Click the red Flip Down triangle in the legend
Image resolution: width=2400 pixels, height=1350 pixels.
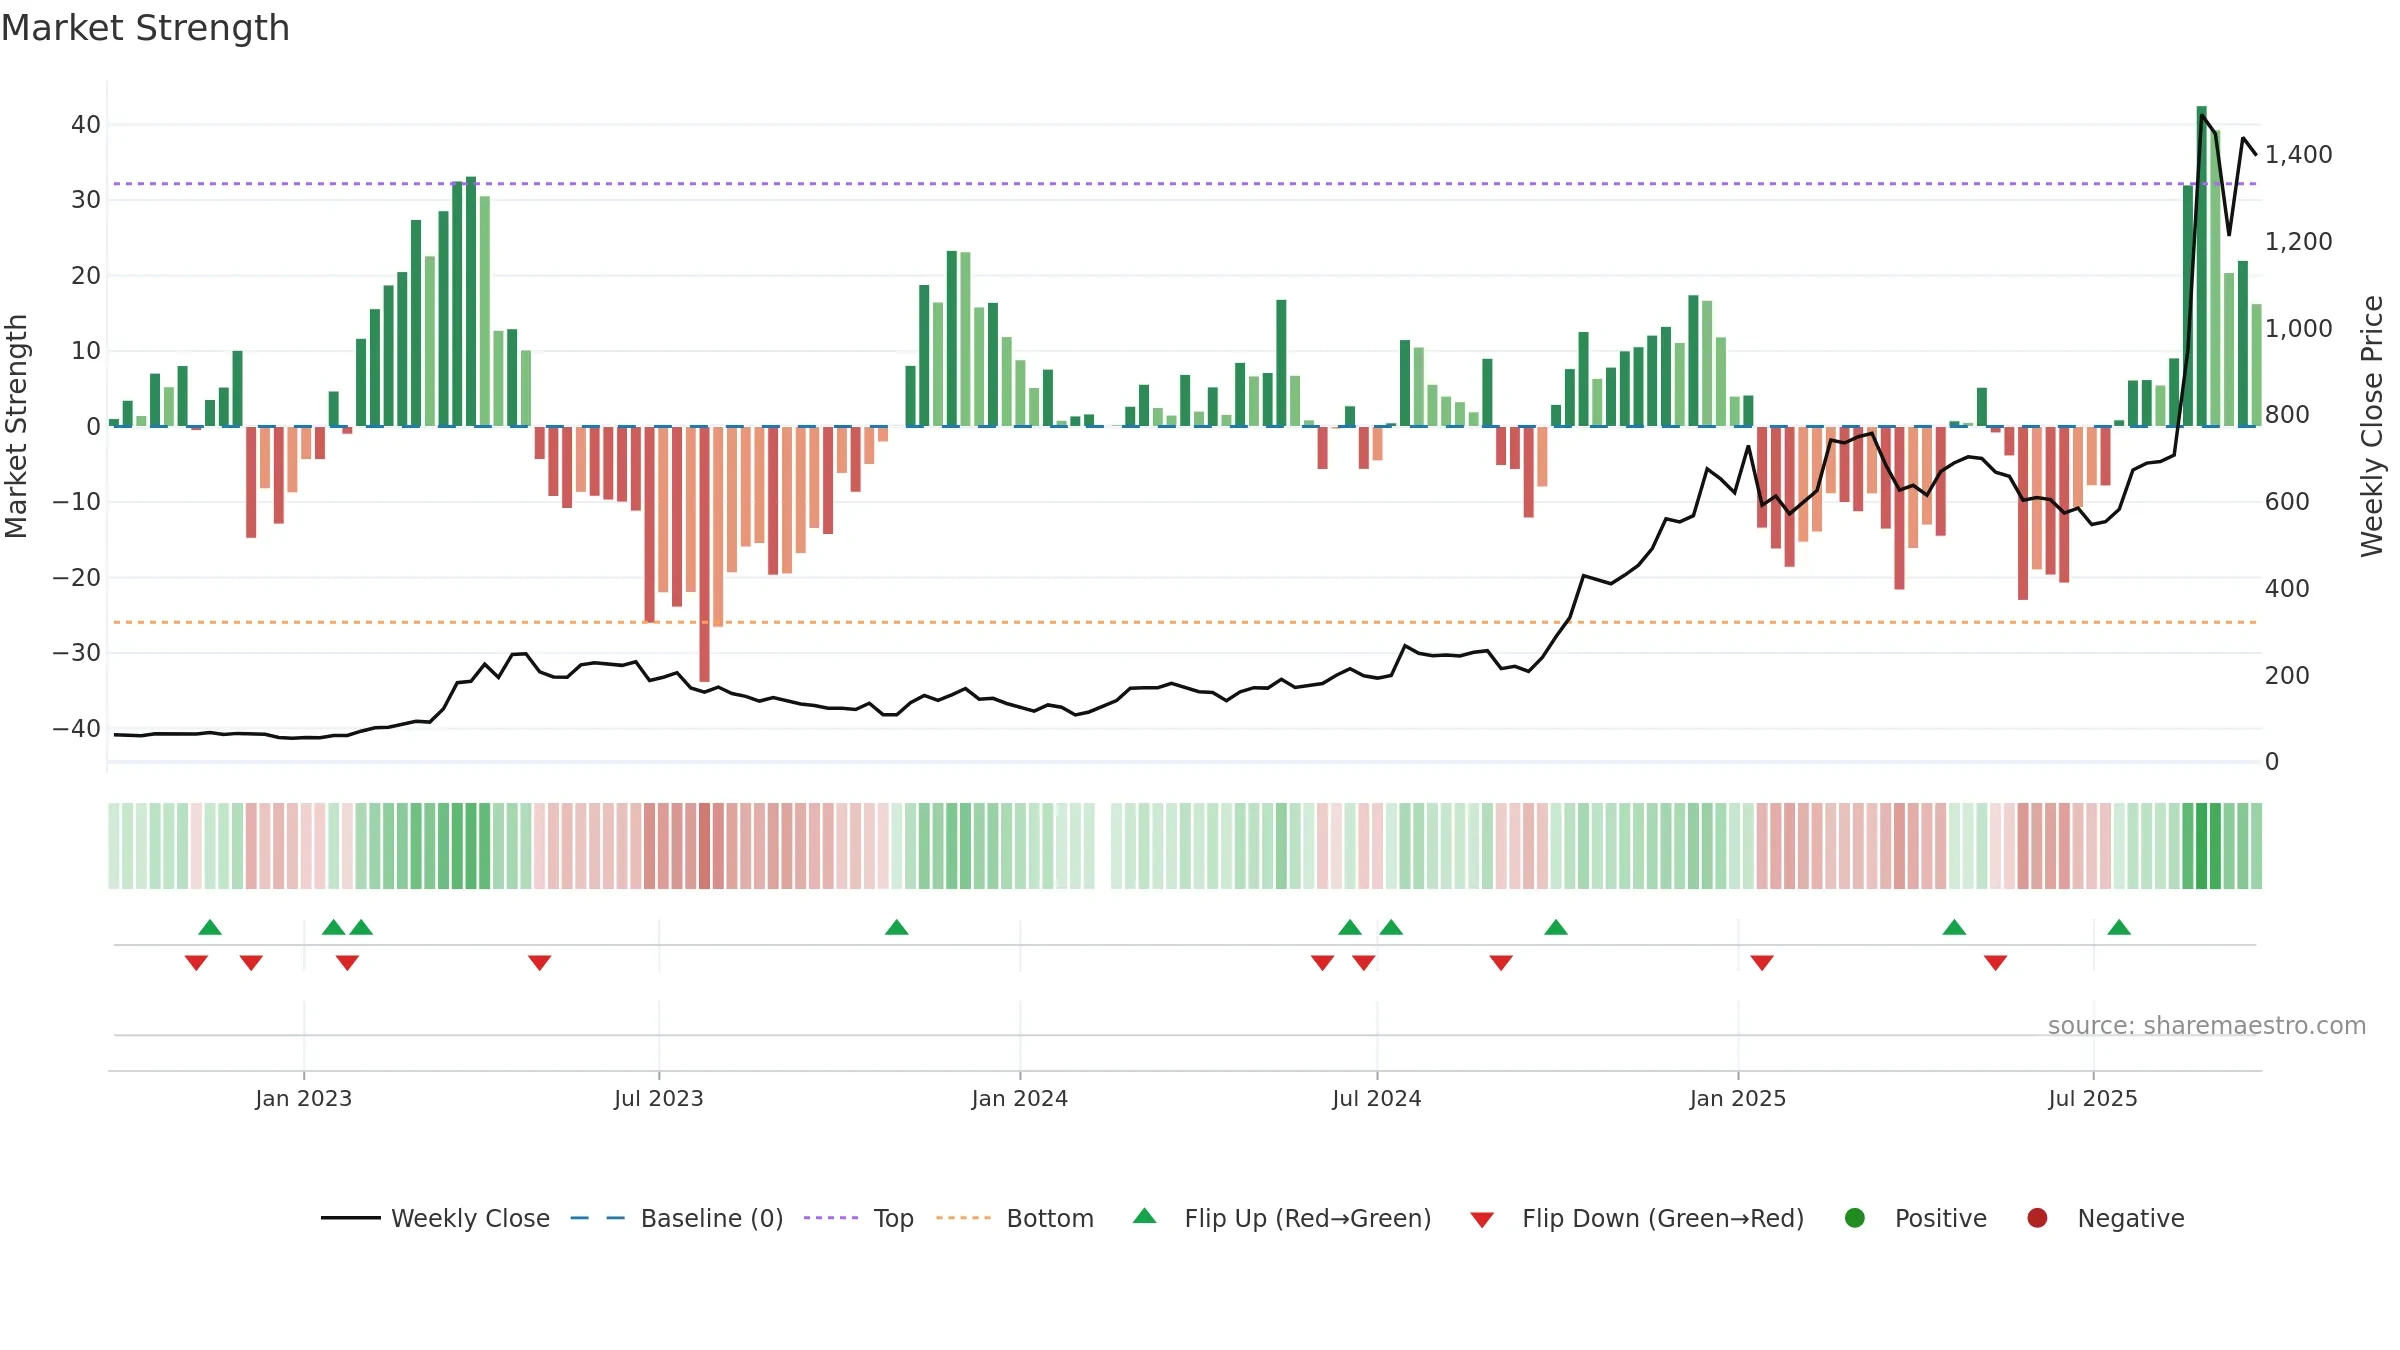[x=1482, y=1220]
